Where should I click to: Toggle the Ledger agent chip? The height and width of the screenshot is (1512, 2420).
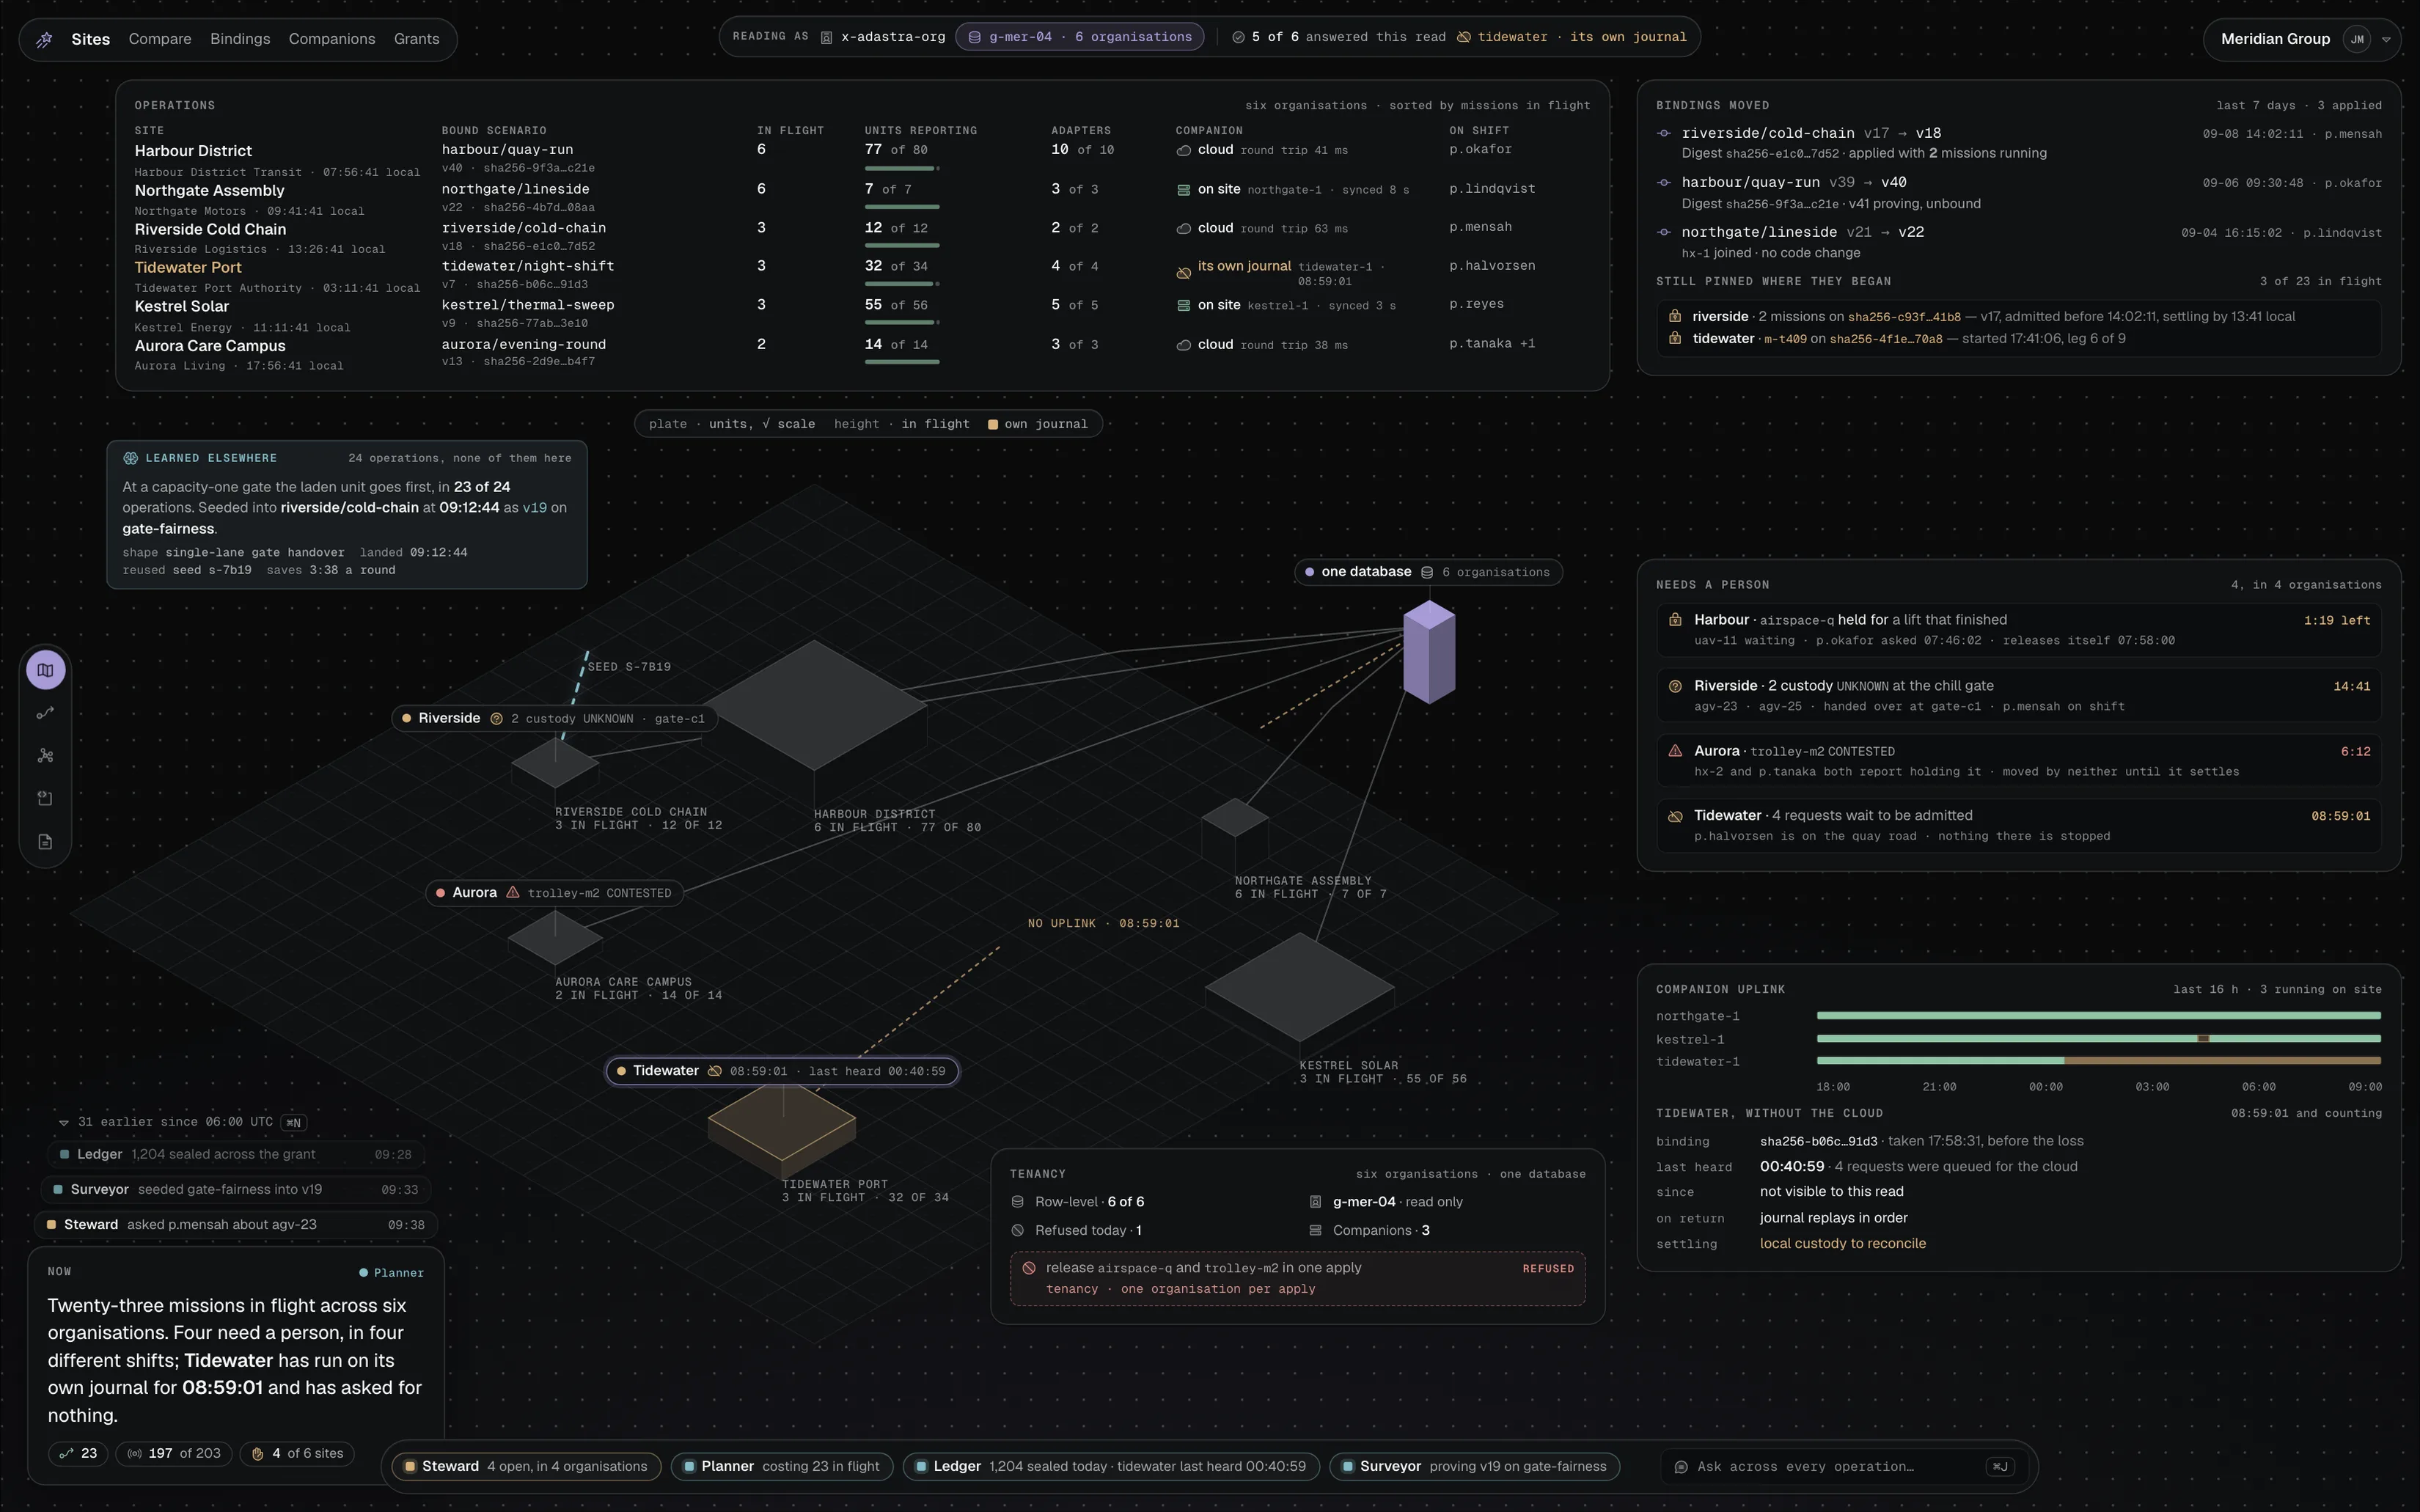point(1111,1467)
